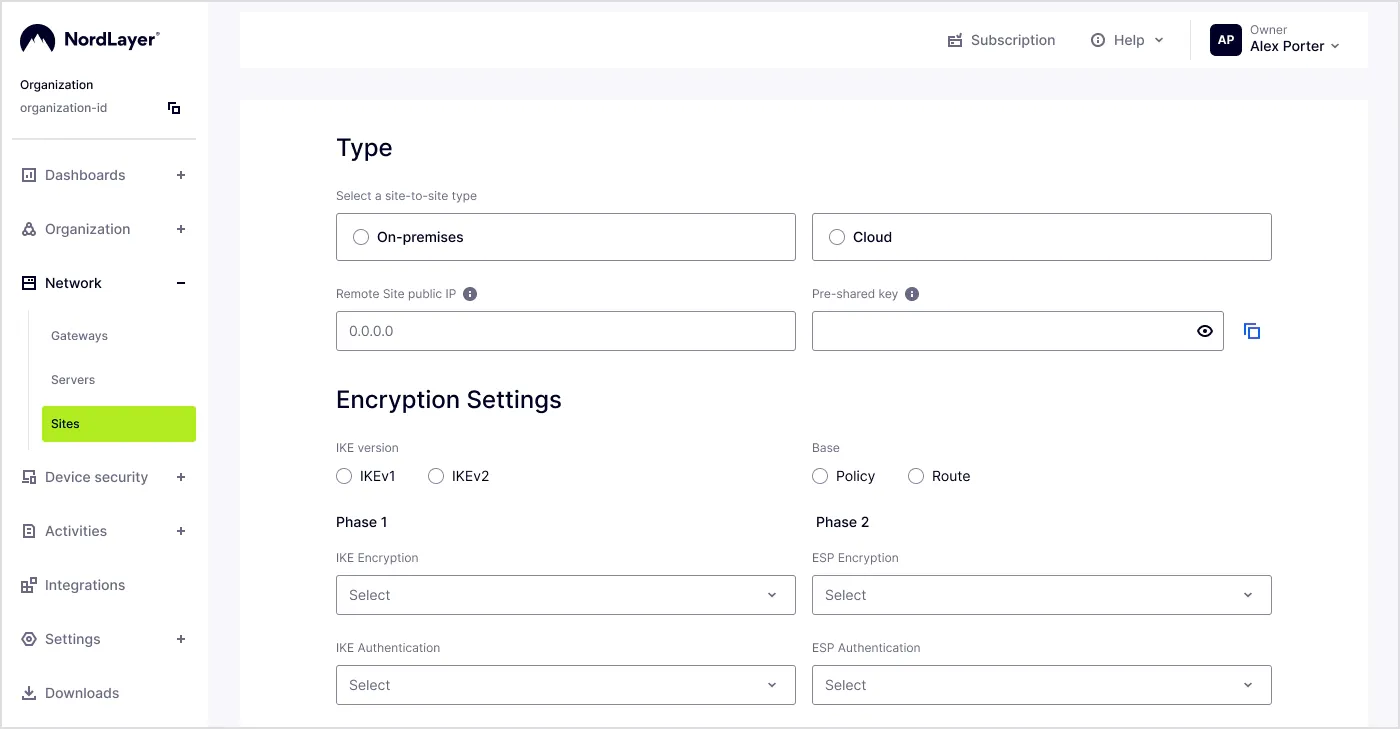Image resolution: width=1400 pixels, height=729 pixels.
Task: Click the Subscription icon in header
Action: point(955,40)
